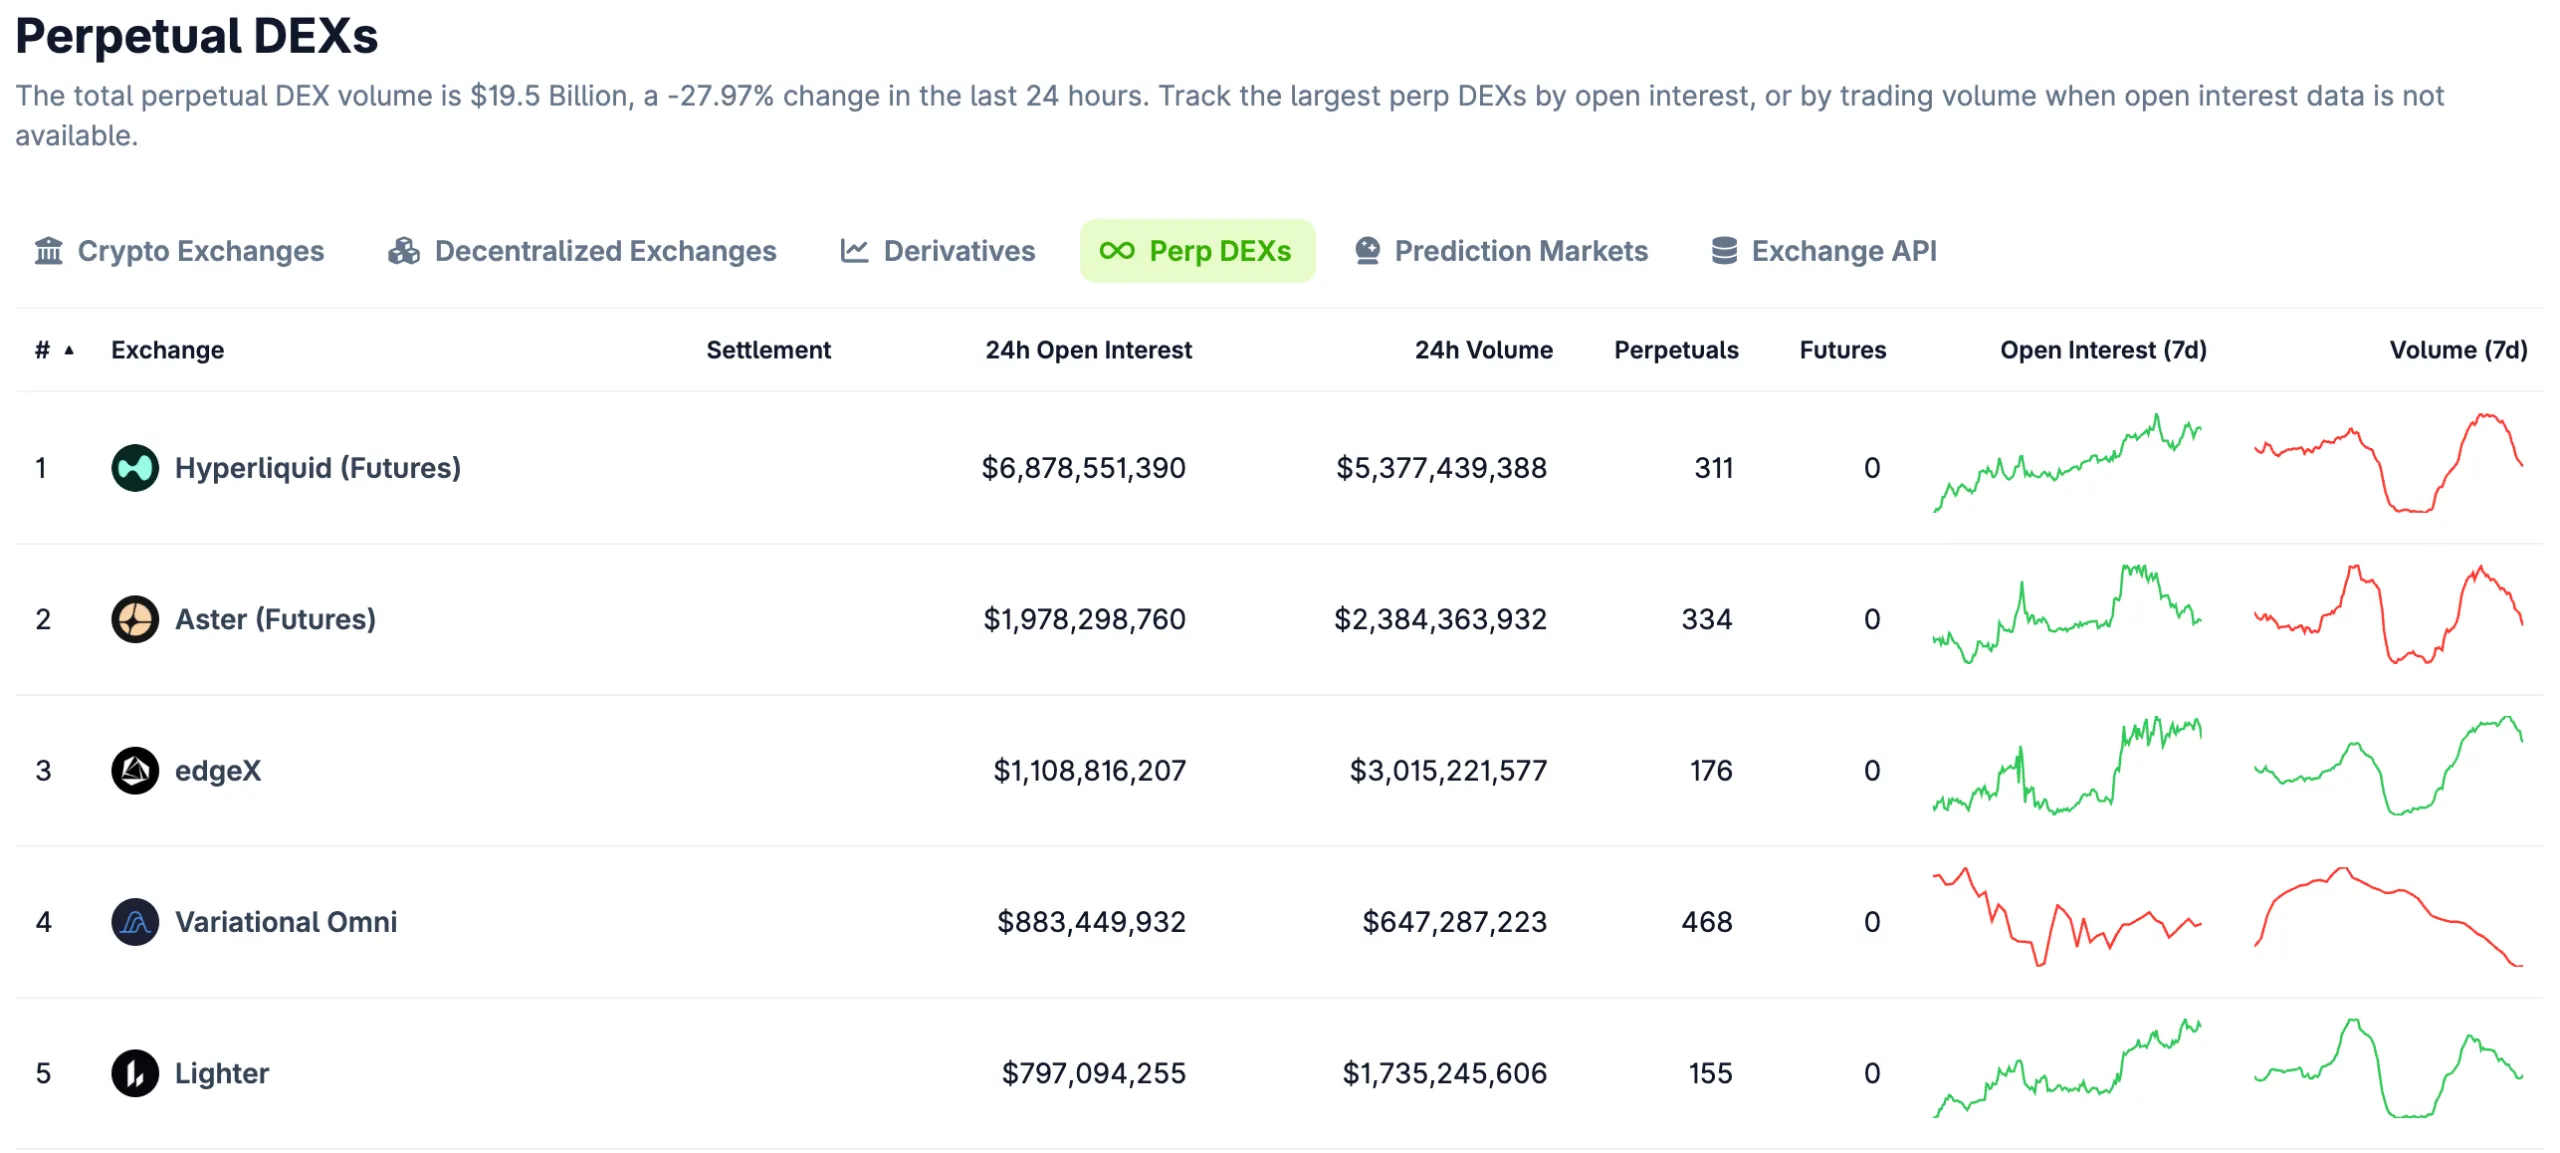Open the Lighter exchange link
This screenshot has width=2560, height=1153.
pos(221,1073)
